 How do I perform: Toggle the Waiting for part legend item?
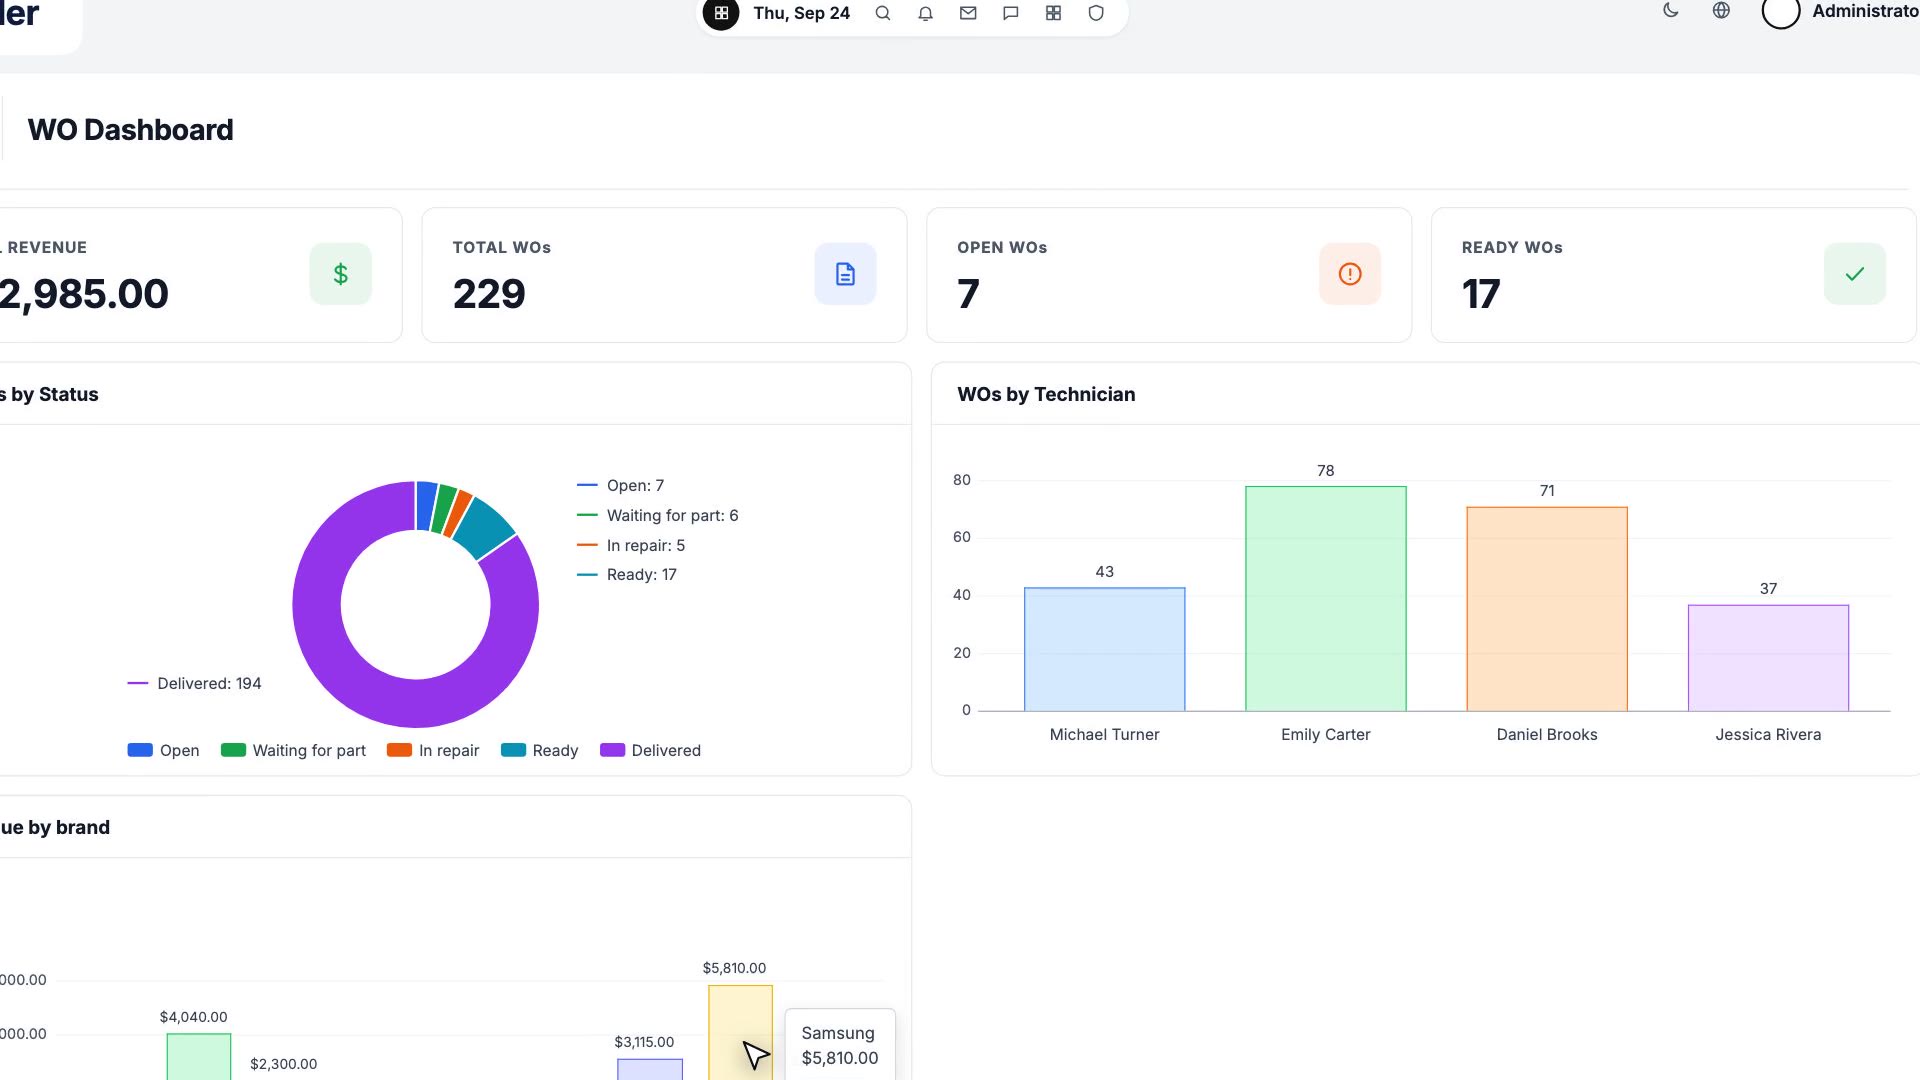coord(293,750)
